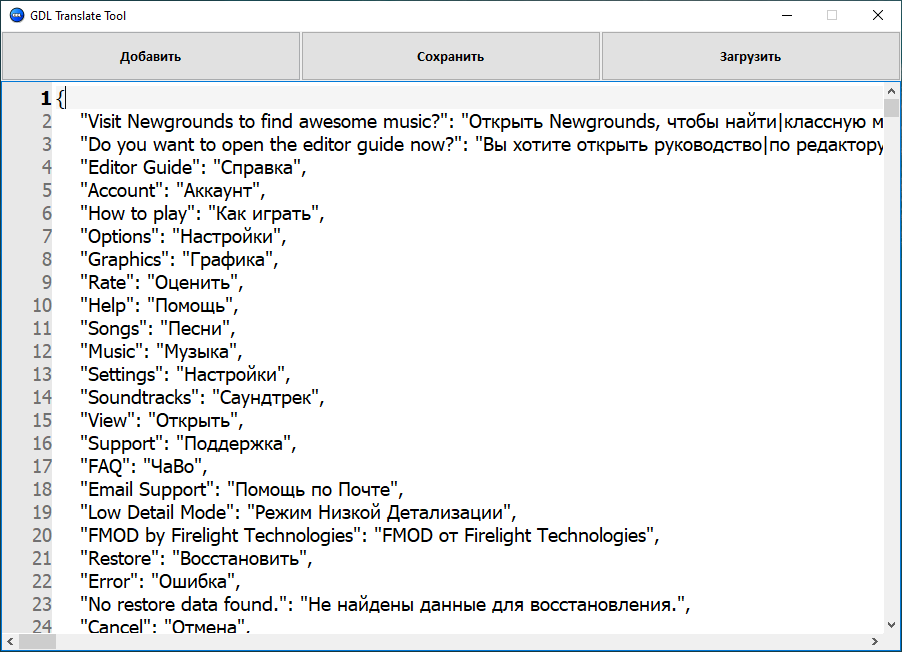Click on the "How to play" entry
902x652 pixels.
[x=202, y=213]
